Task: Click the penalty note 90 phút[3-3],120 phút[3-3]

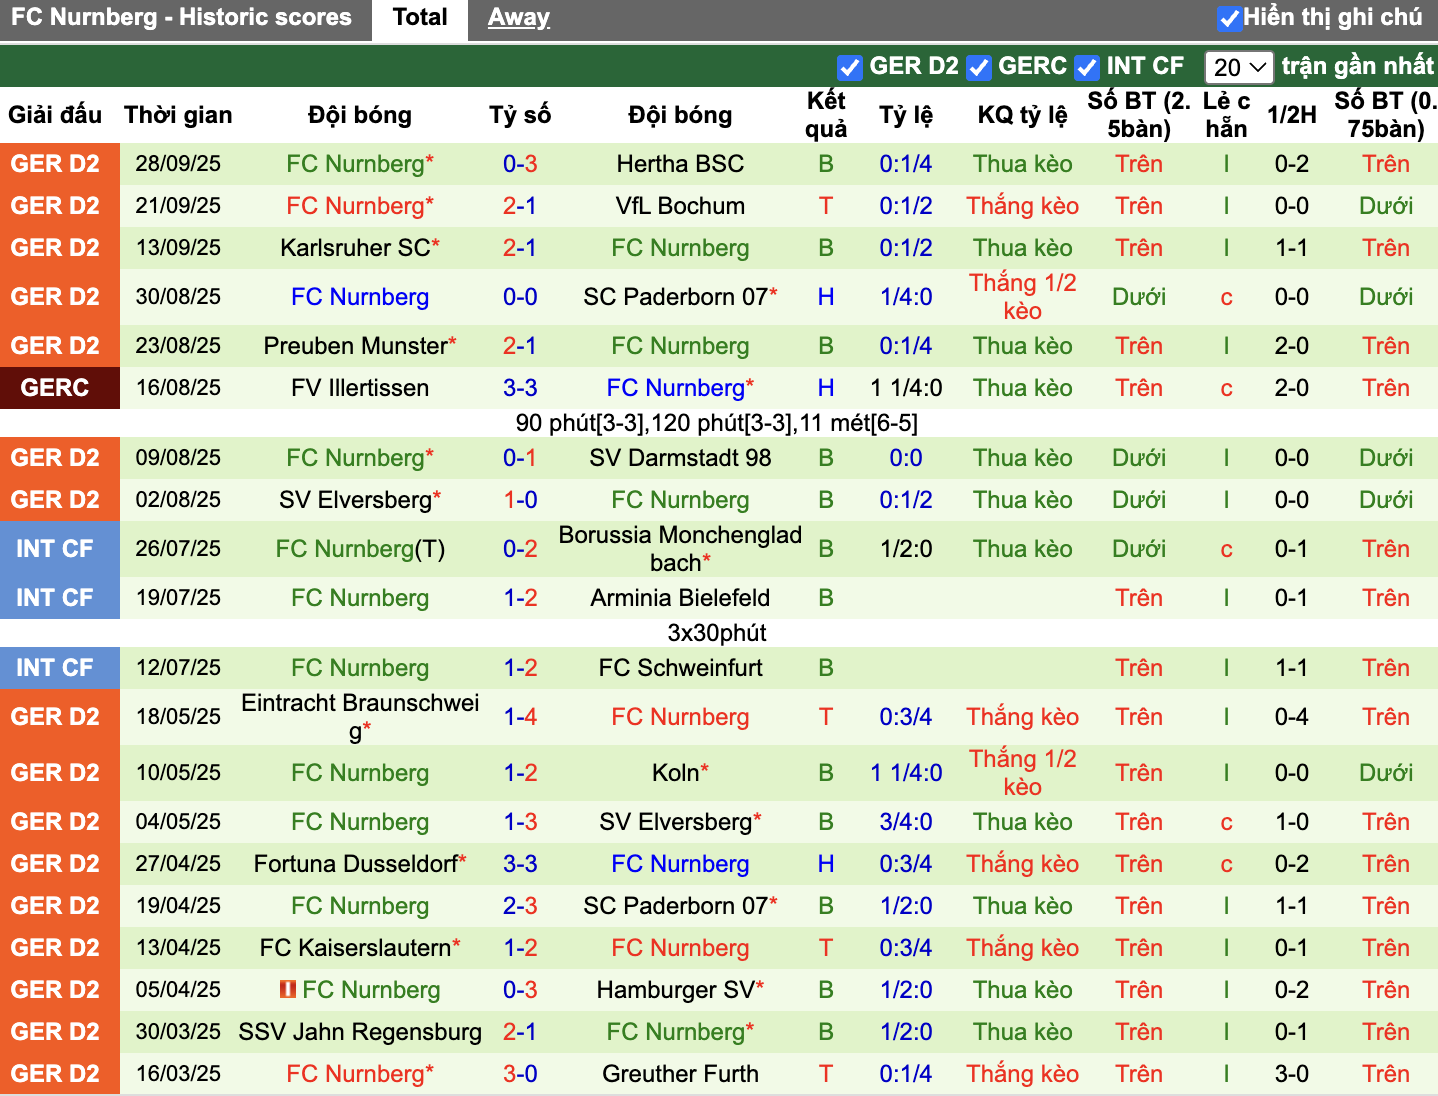Action: pyautogui.click(x=716, y=423)
